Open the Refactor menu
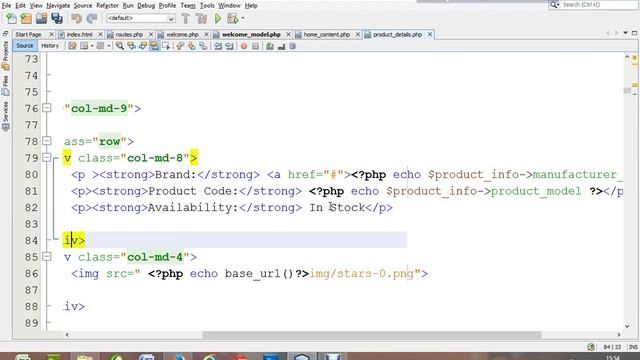640x360 pixels. (x=107, y=6)
